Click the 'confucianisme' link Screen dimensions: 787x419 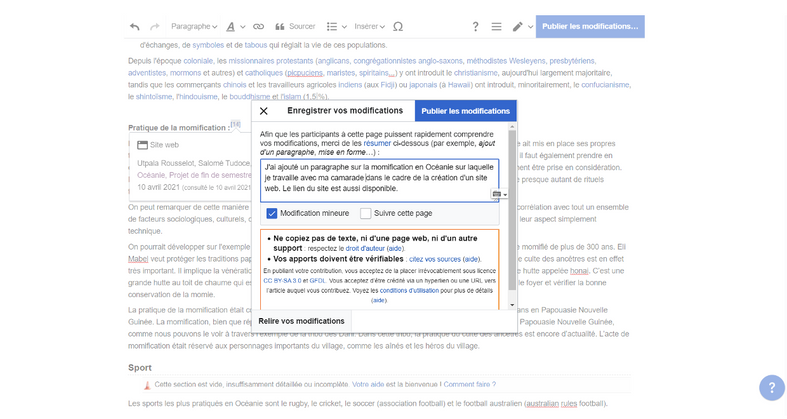tap(605, 85)
